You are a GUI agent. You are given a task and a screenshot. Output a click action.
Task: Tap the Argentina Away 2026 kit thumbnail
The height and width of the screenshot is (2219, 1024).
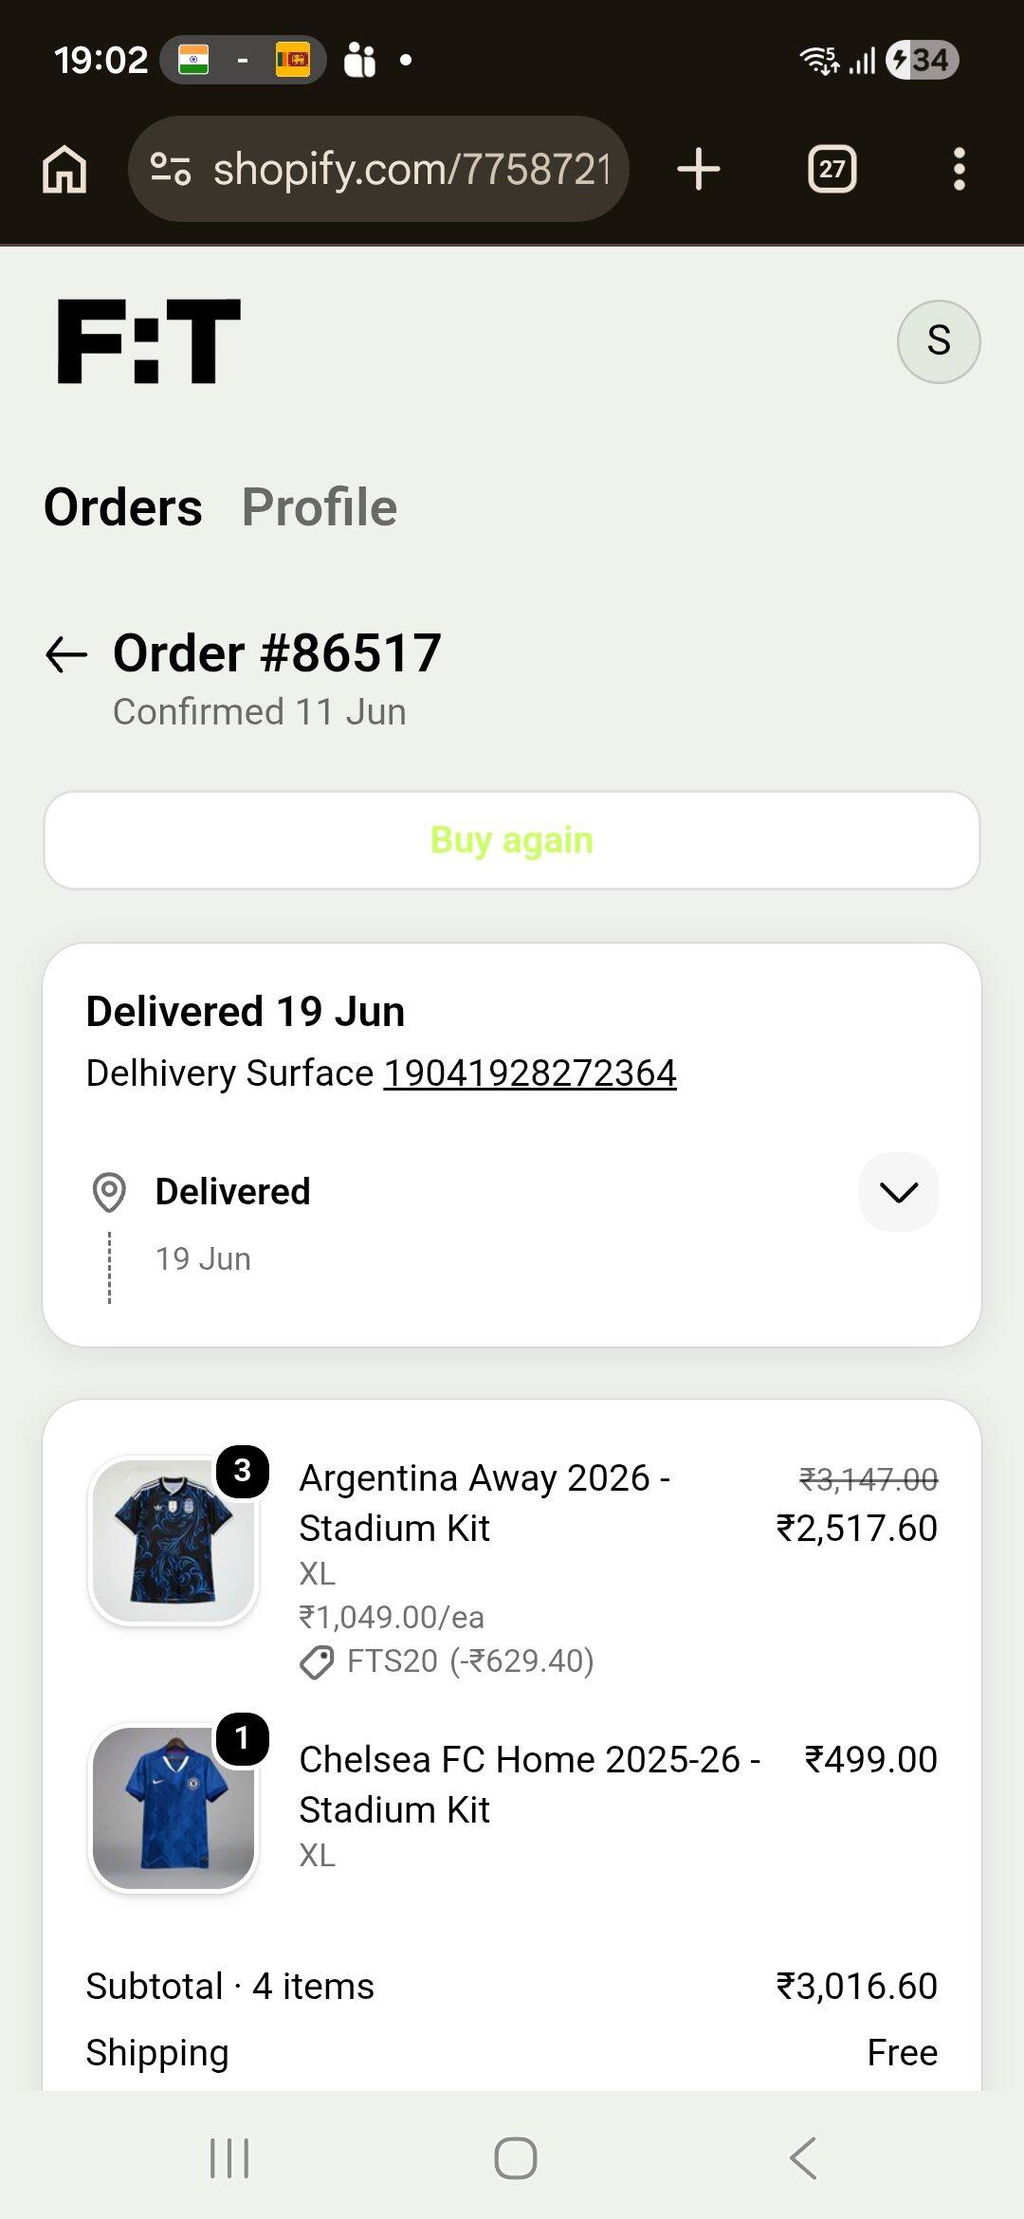174,1540
